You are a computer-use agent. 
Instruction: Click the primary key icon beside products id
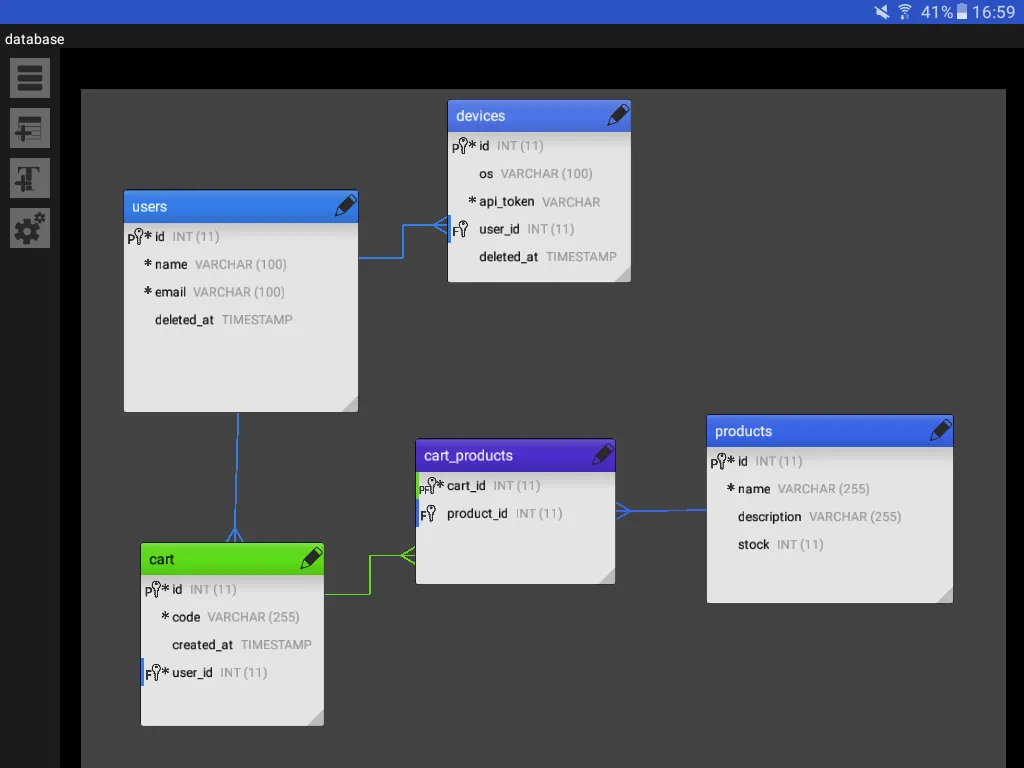720,461
